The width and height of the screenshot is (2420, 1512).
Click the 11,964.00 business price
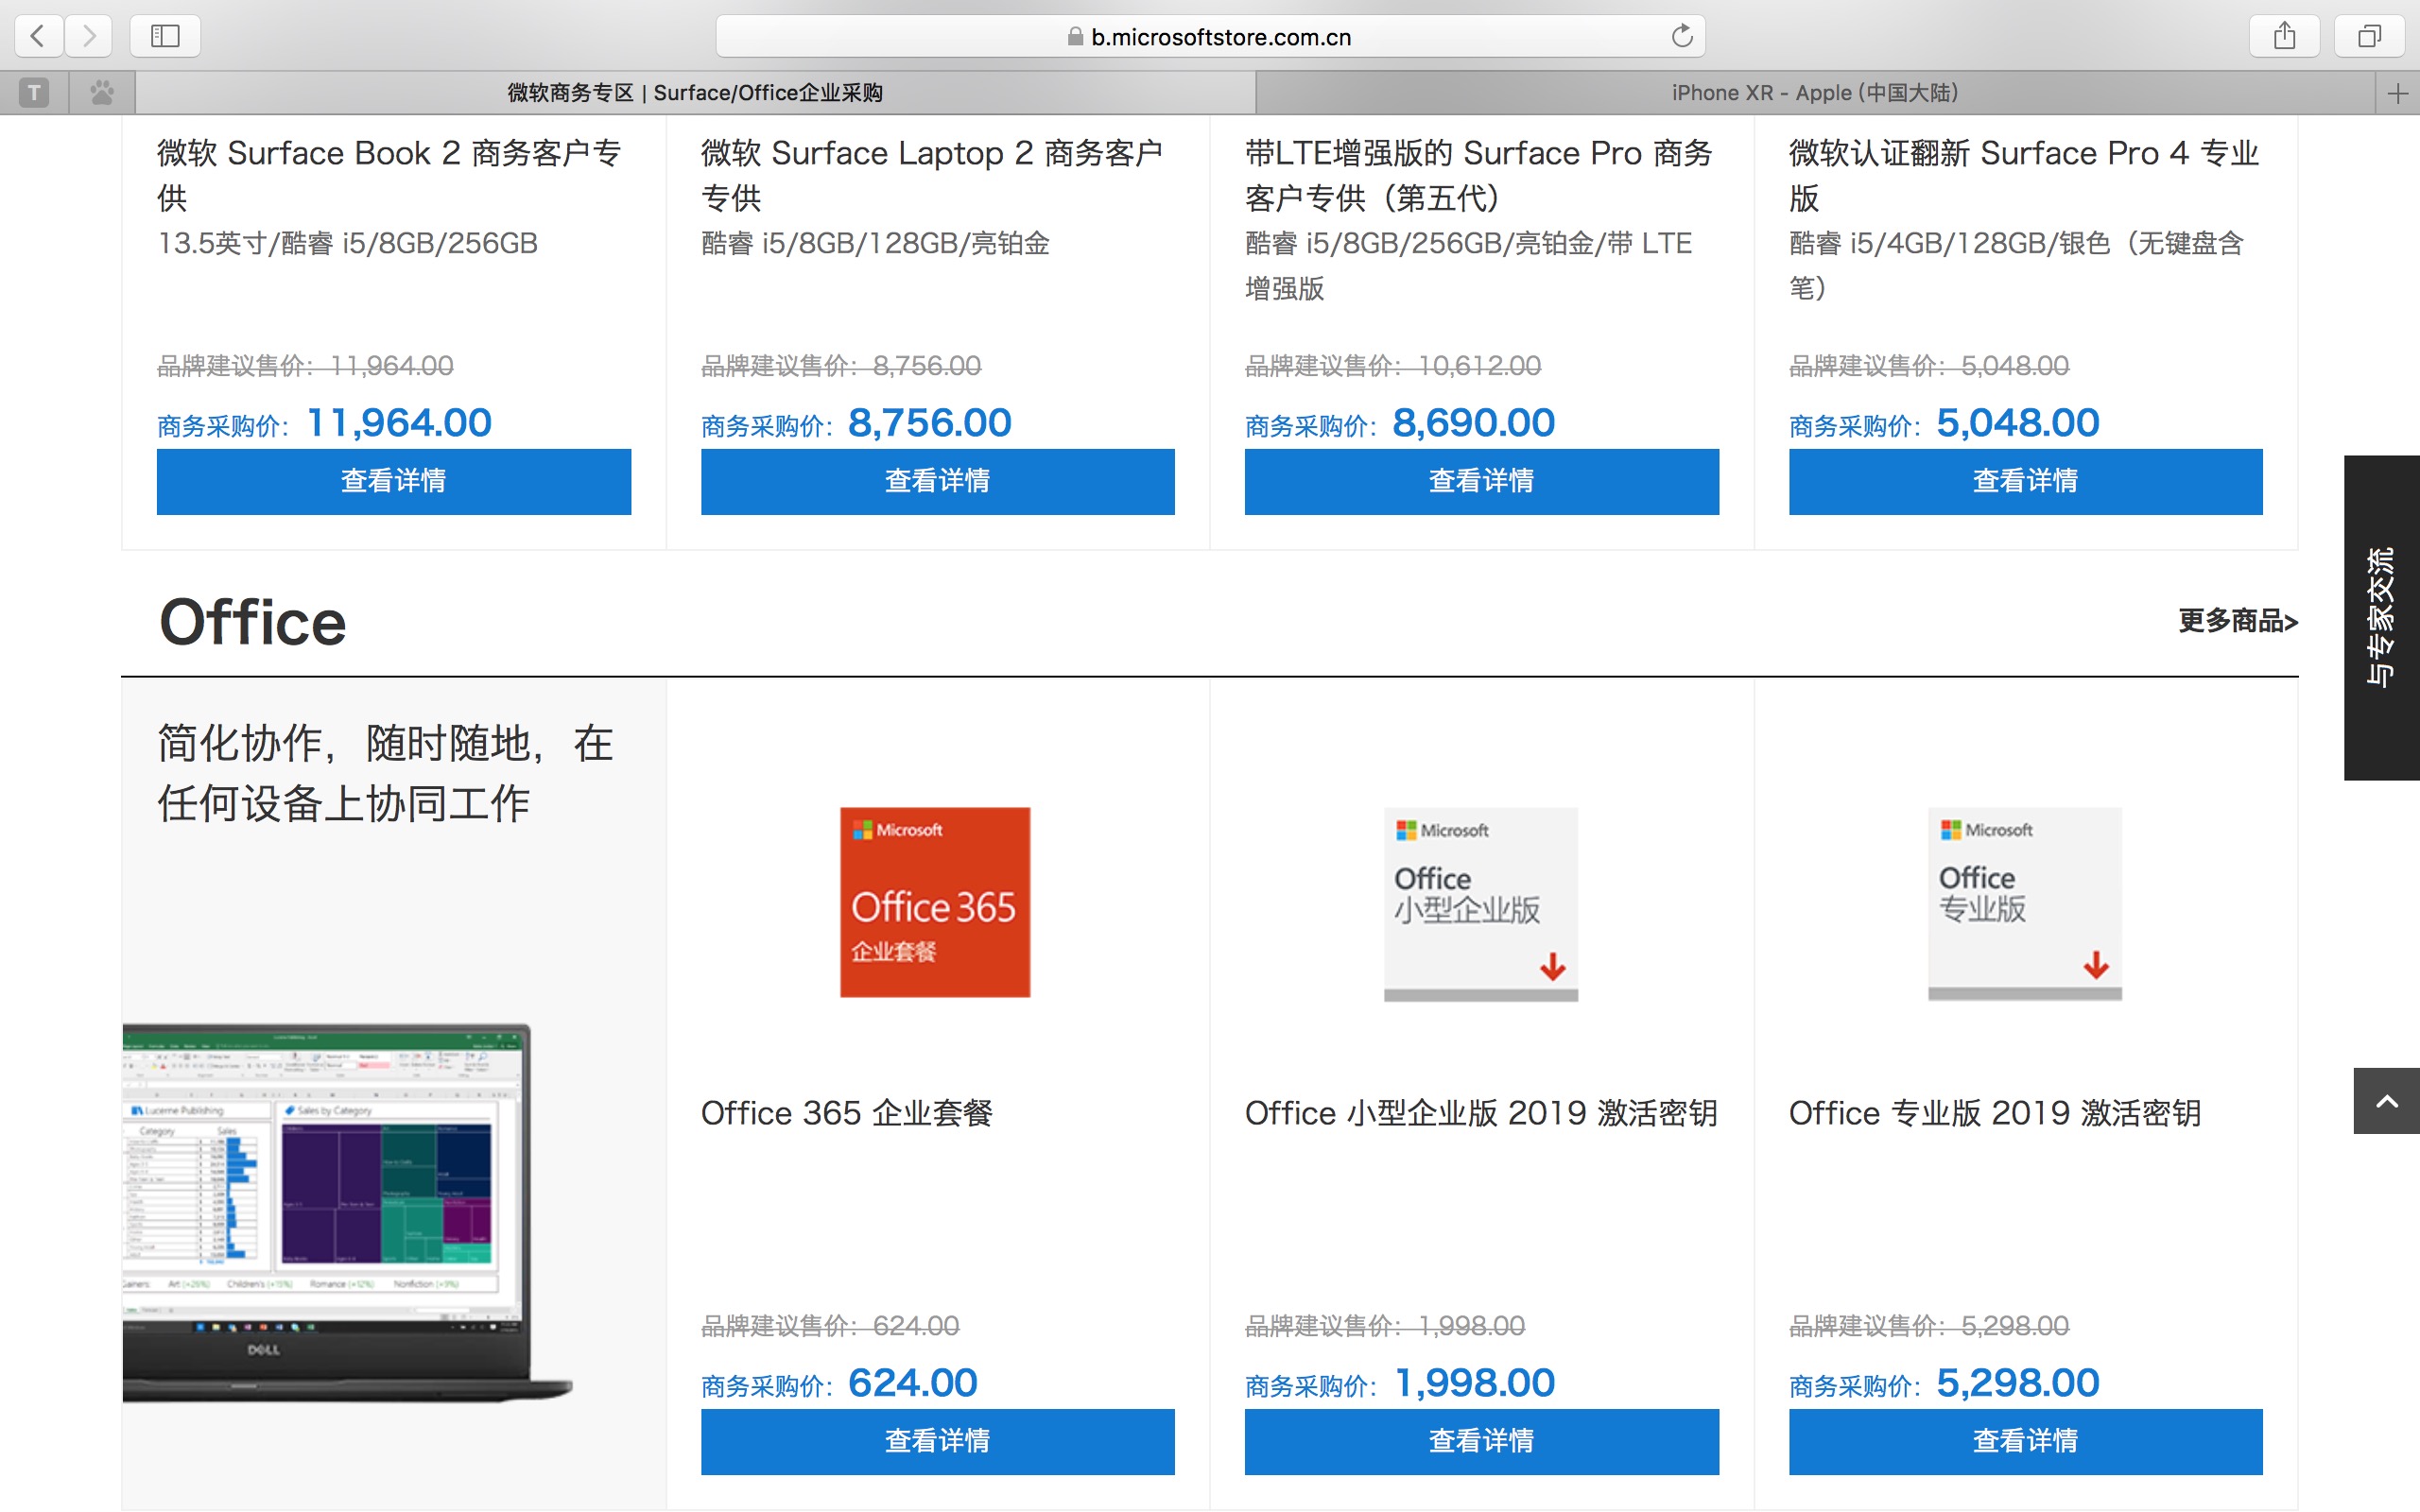399,423
